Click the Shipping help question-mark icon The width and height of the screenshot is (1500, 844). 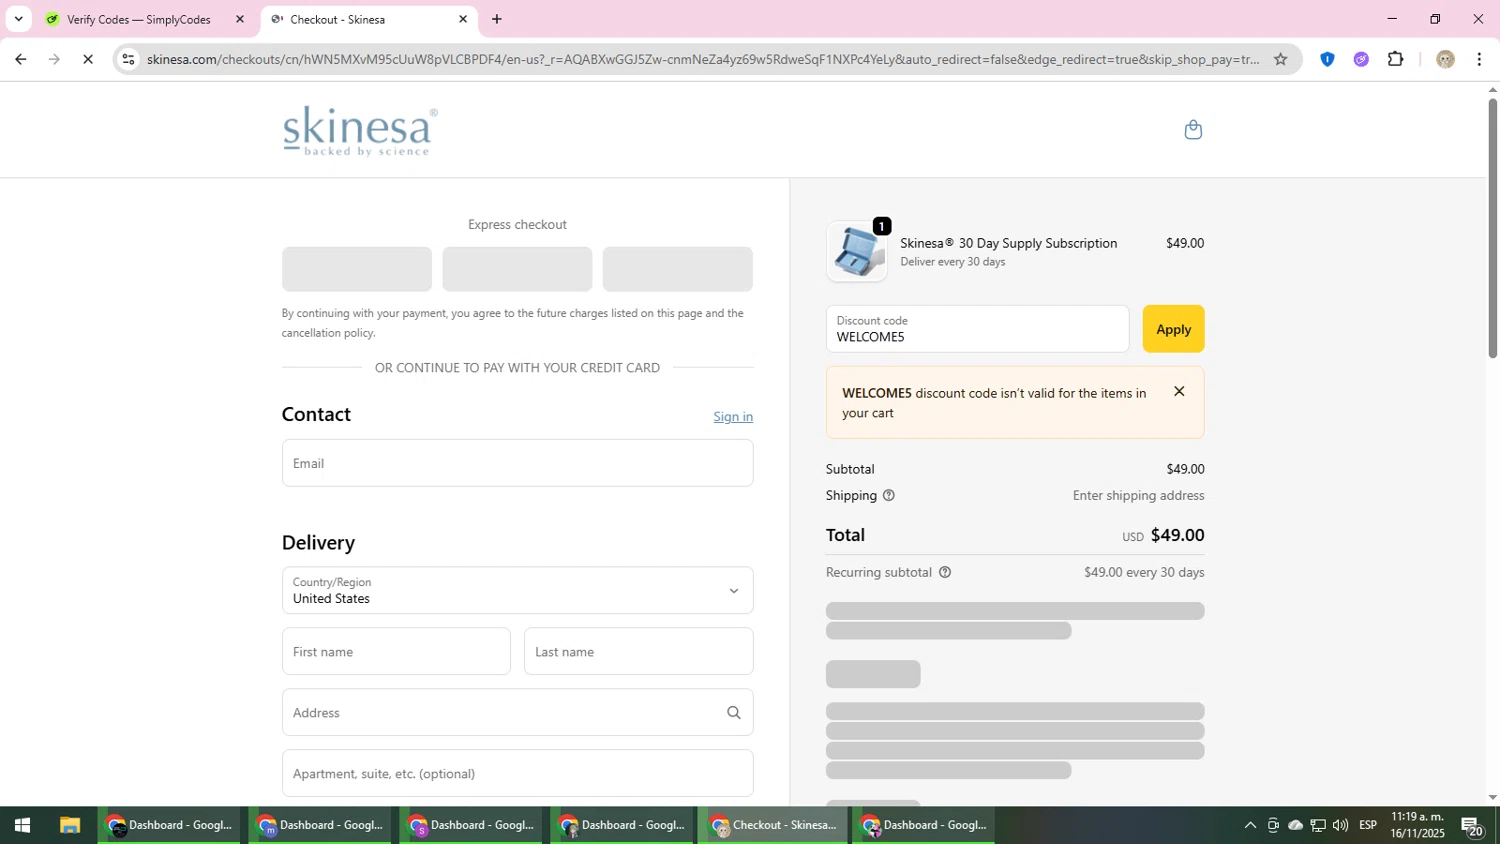tap(888, 496)
